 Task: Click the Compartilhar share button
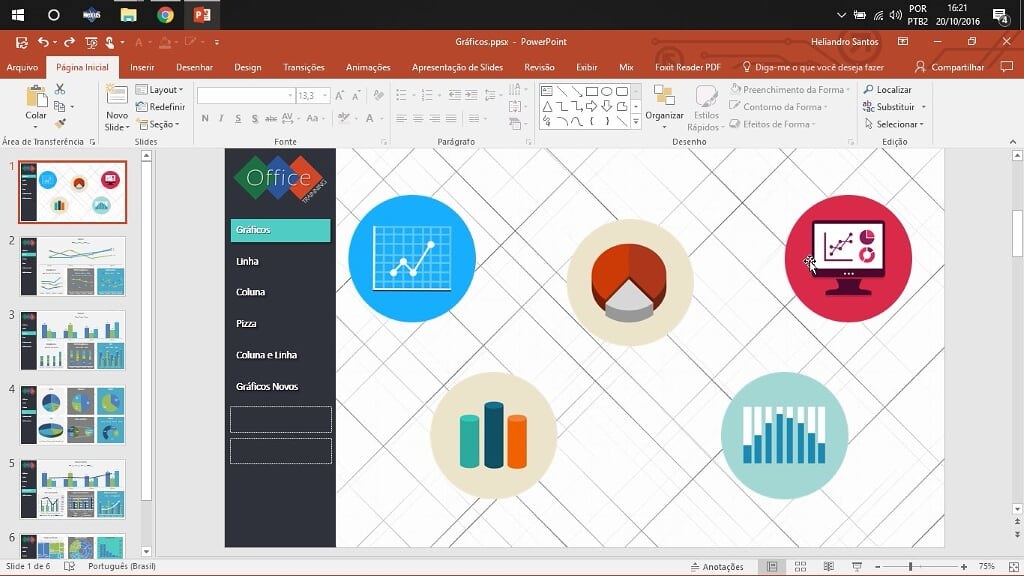[950, 67]
